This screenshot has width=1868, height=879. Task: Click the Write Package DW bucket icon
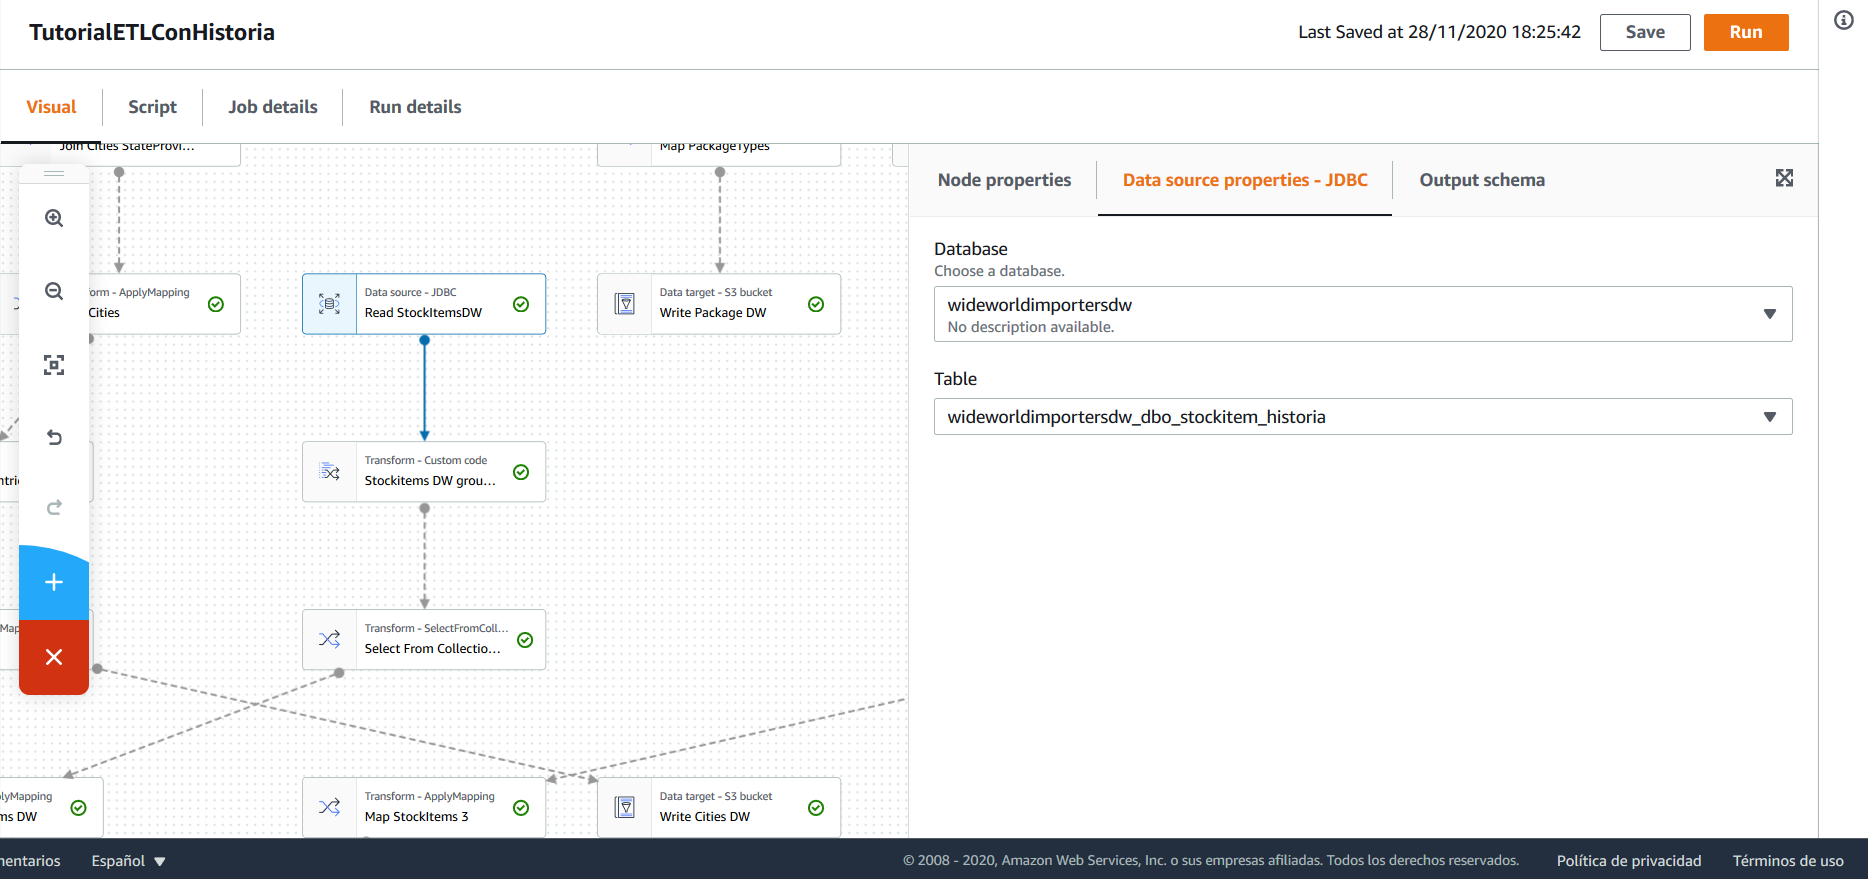point(625,304)
